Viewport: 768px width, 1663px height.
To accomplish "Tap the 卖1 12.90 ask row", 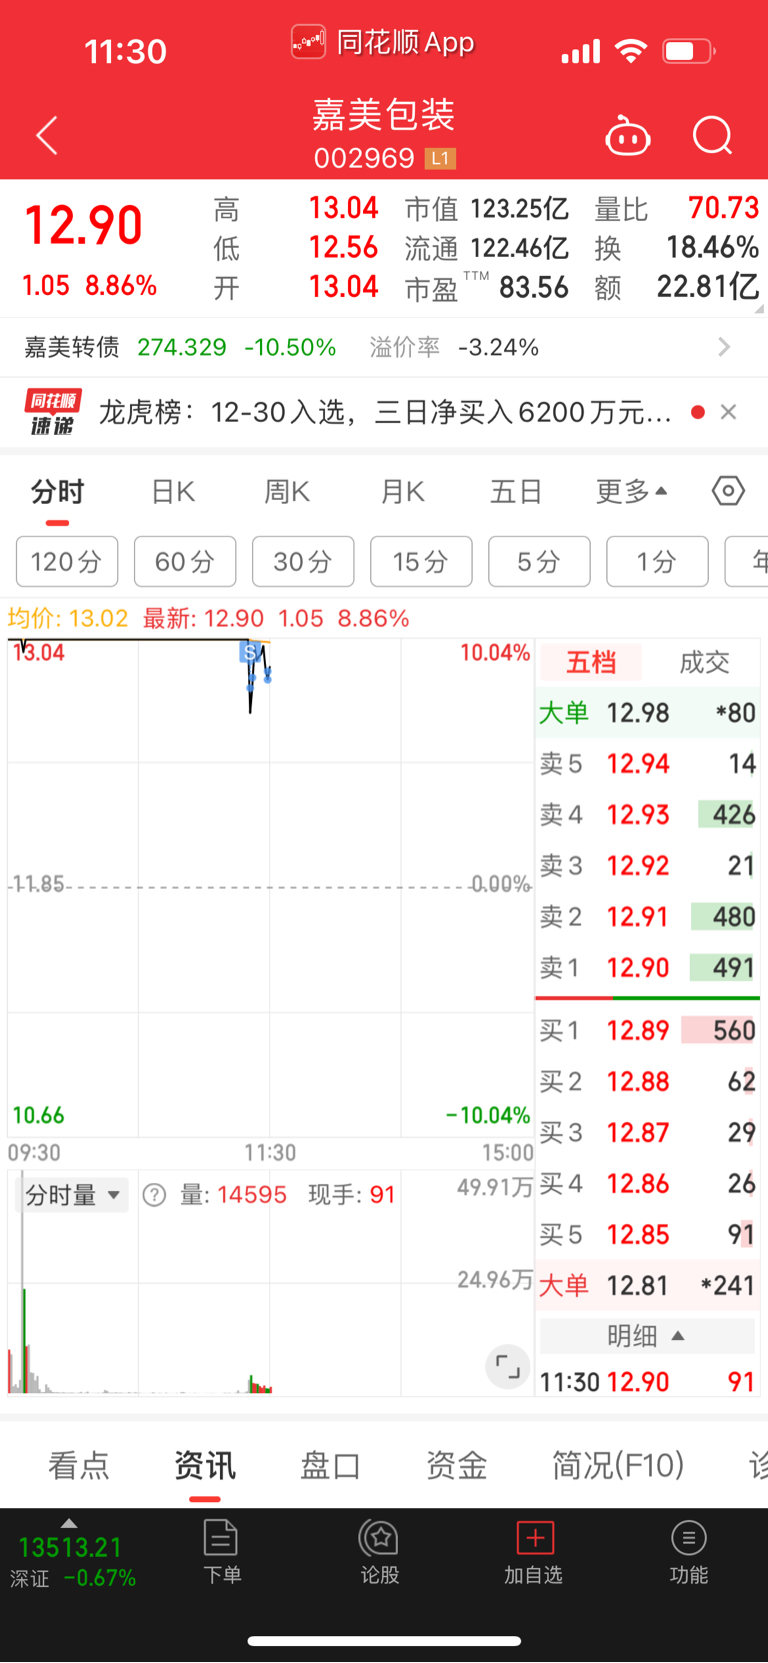I will point(647,968).
